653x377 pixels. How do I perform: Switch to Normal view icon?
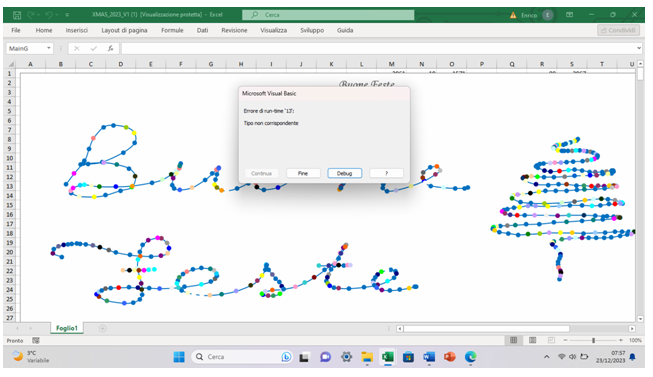(x=513, y=340)
